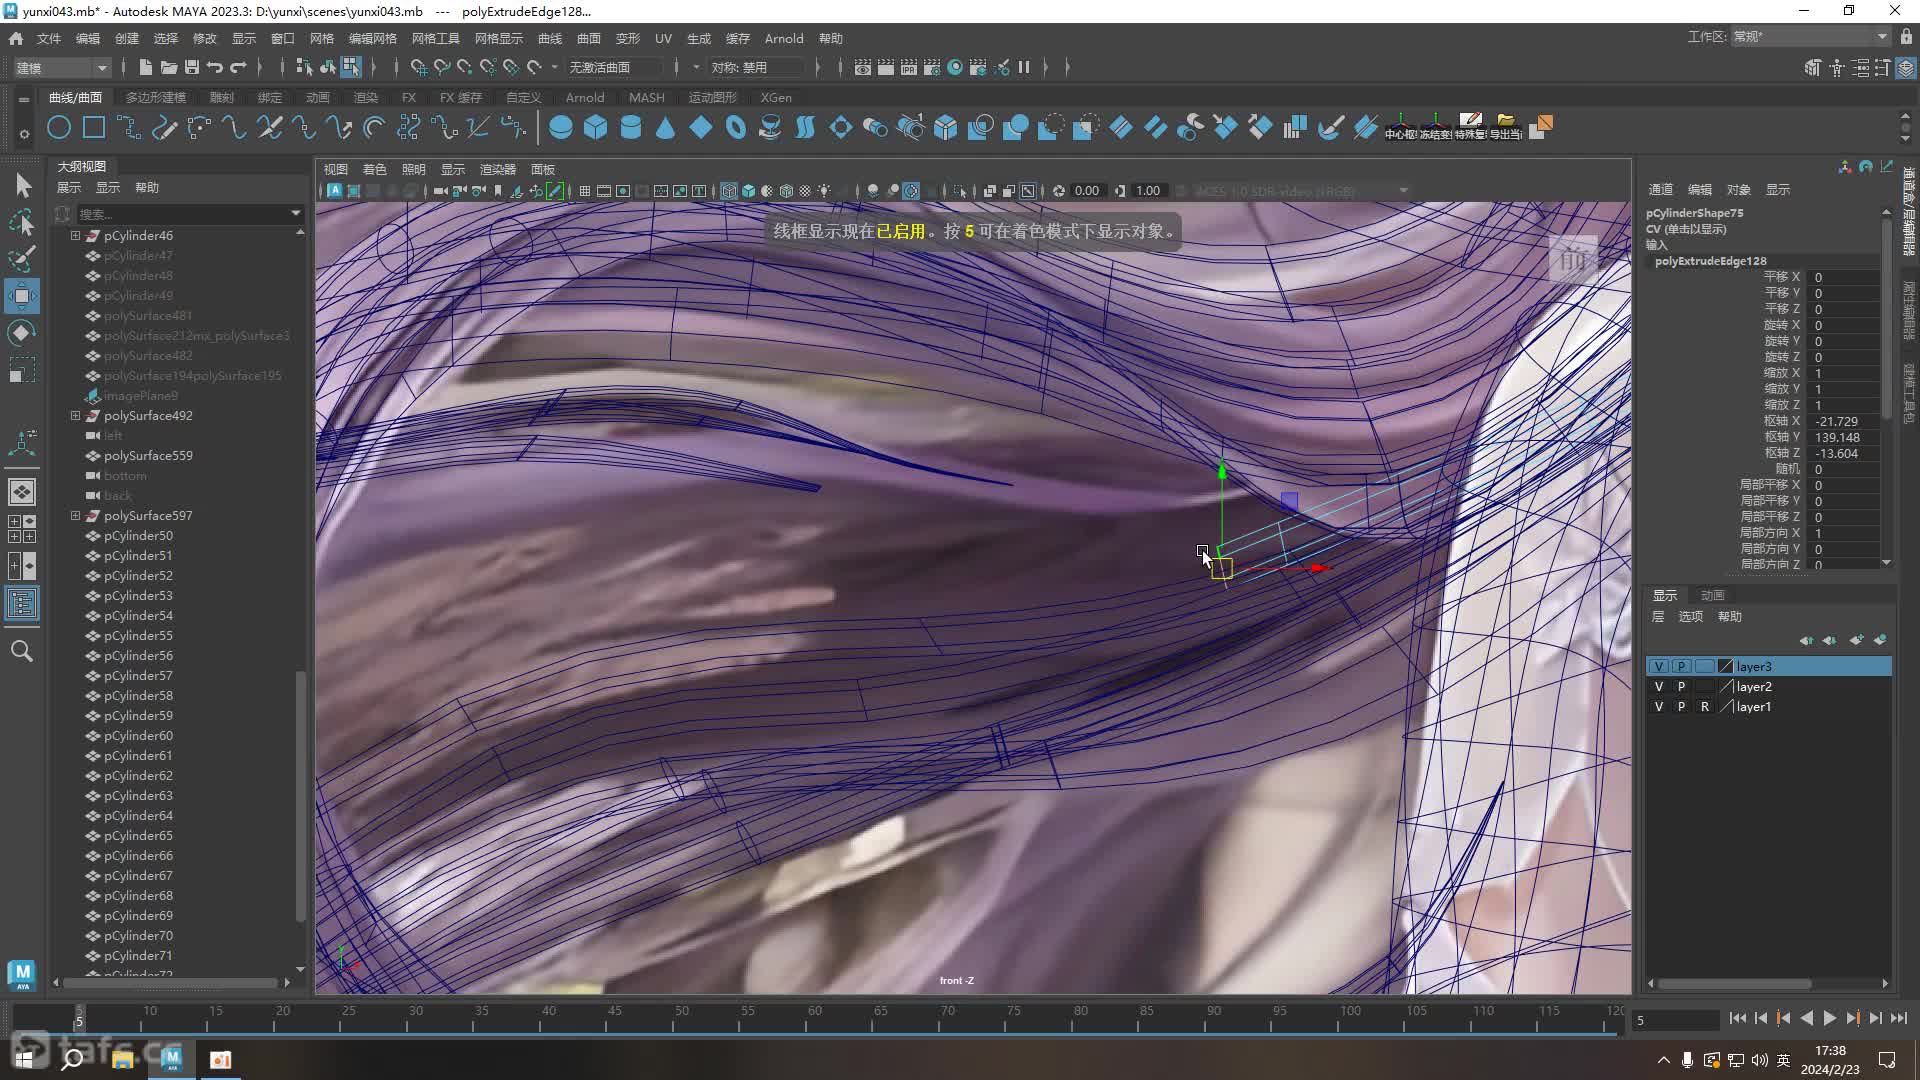Click the viewport grid toggle icon

coord(585,191)
